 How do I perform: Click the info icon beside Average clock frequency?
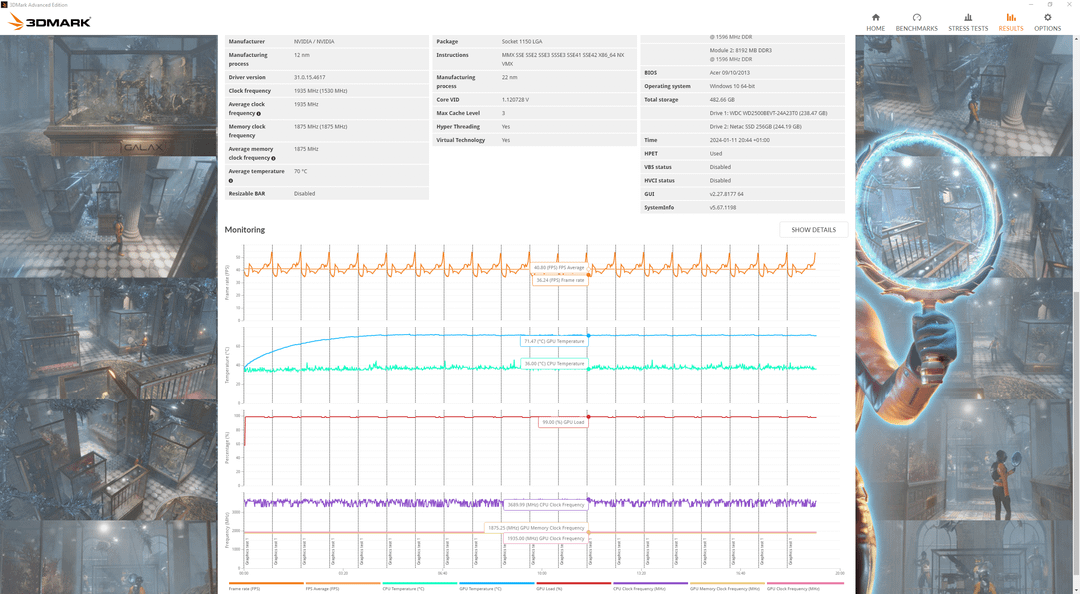(x=258, y=114)
